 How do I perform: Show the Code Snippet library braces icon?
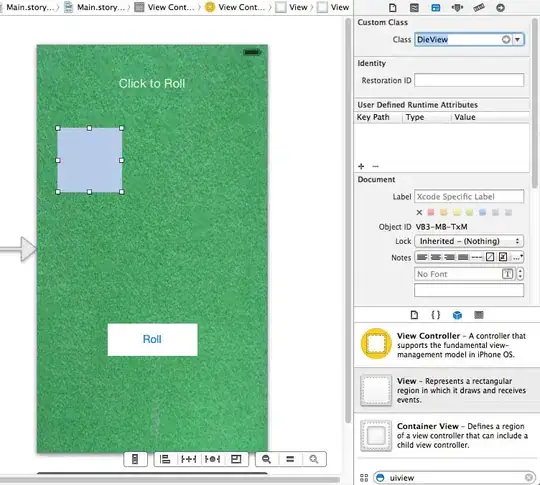point(436,315)
